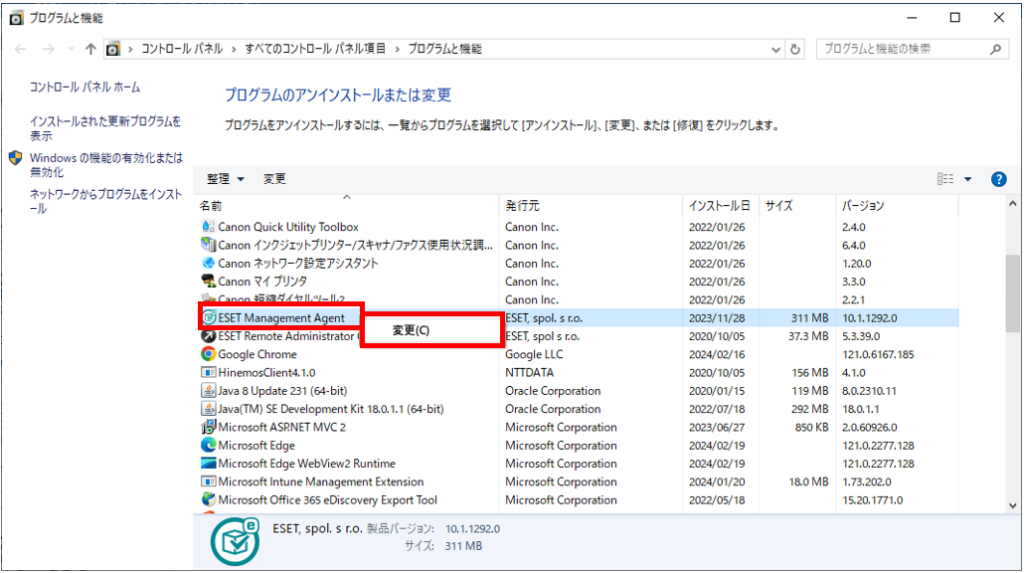
Task: Click the プログラムと機能 breadcrumb segment
Action: coord(445,49)
